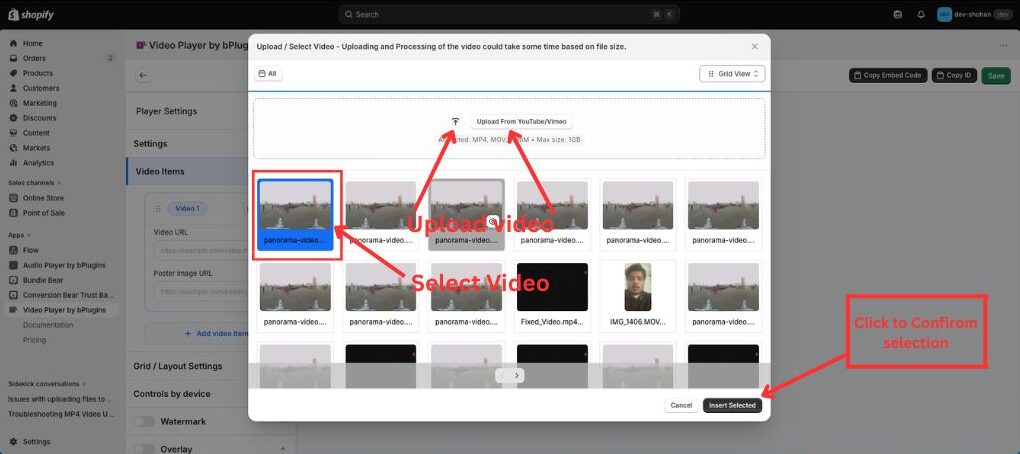1020x454 pixels.
Task: Open Video Items settings section
Action: 160,171
